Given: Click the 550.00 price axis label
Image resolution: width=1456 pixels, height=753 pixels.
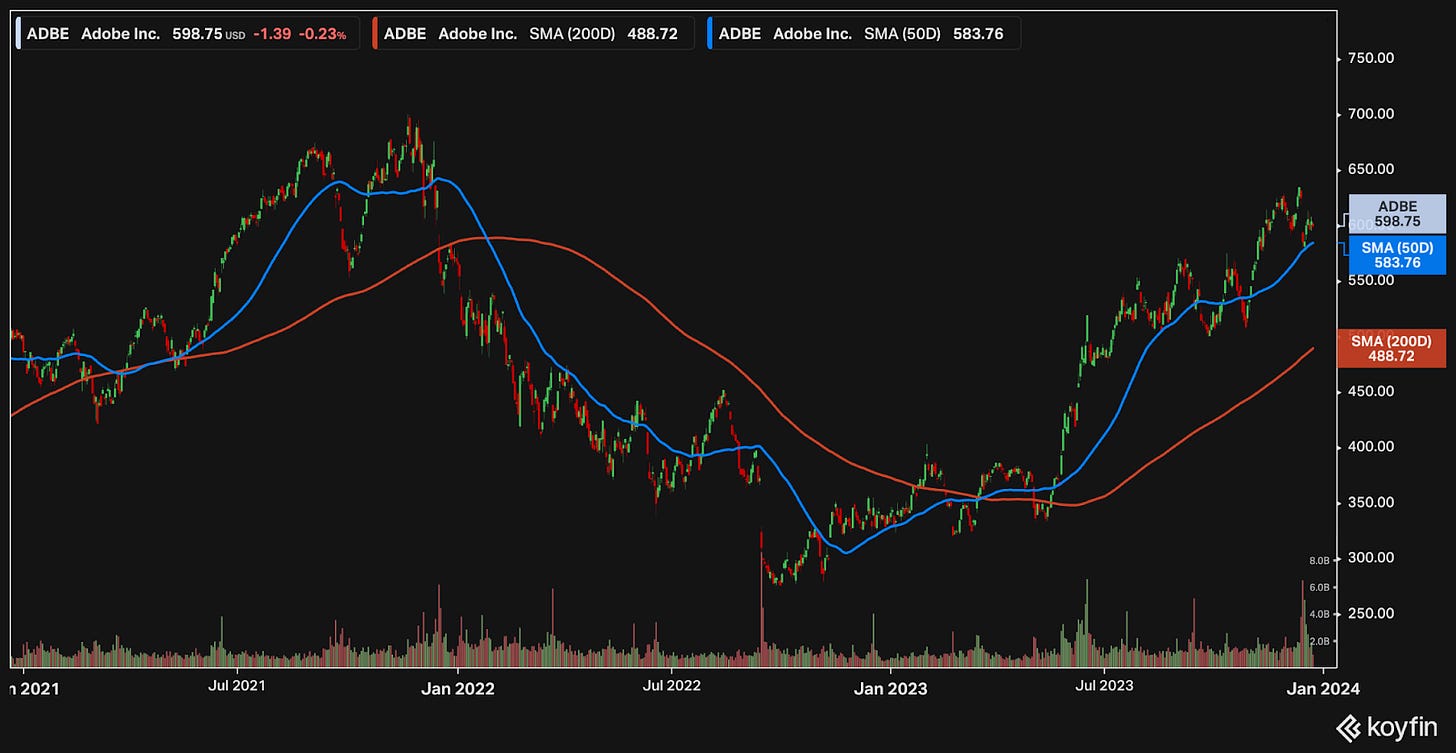Looking at the screenshot, I should coord(1371,280).
